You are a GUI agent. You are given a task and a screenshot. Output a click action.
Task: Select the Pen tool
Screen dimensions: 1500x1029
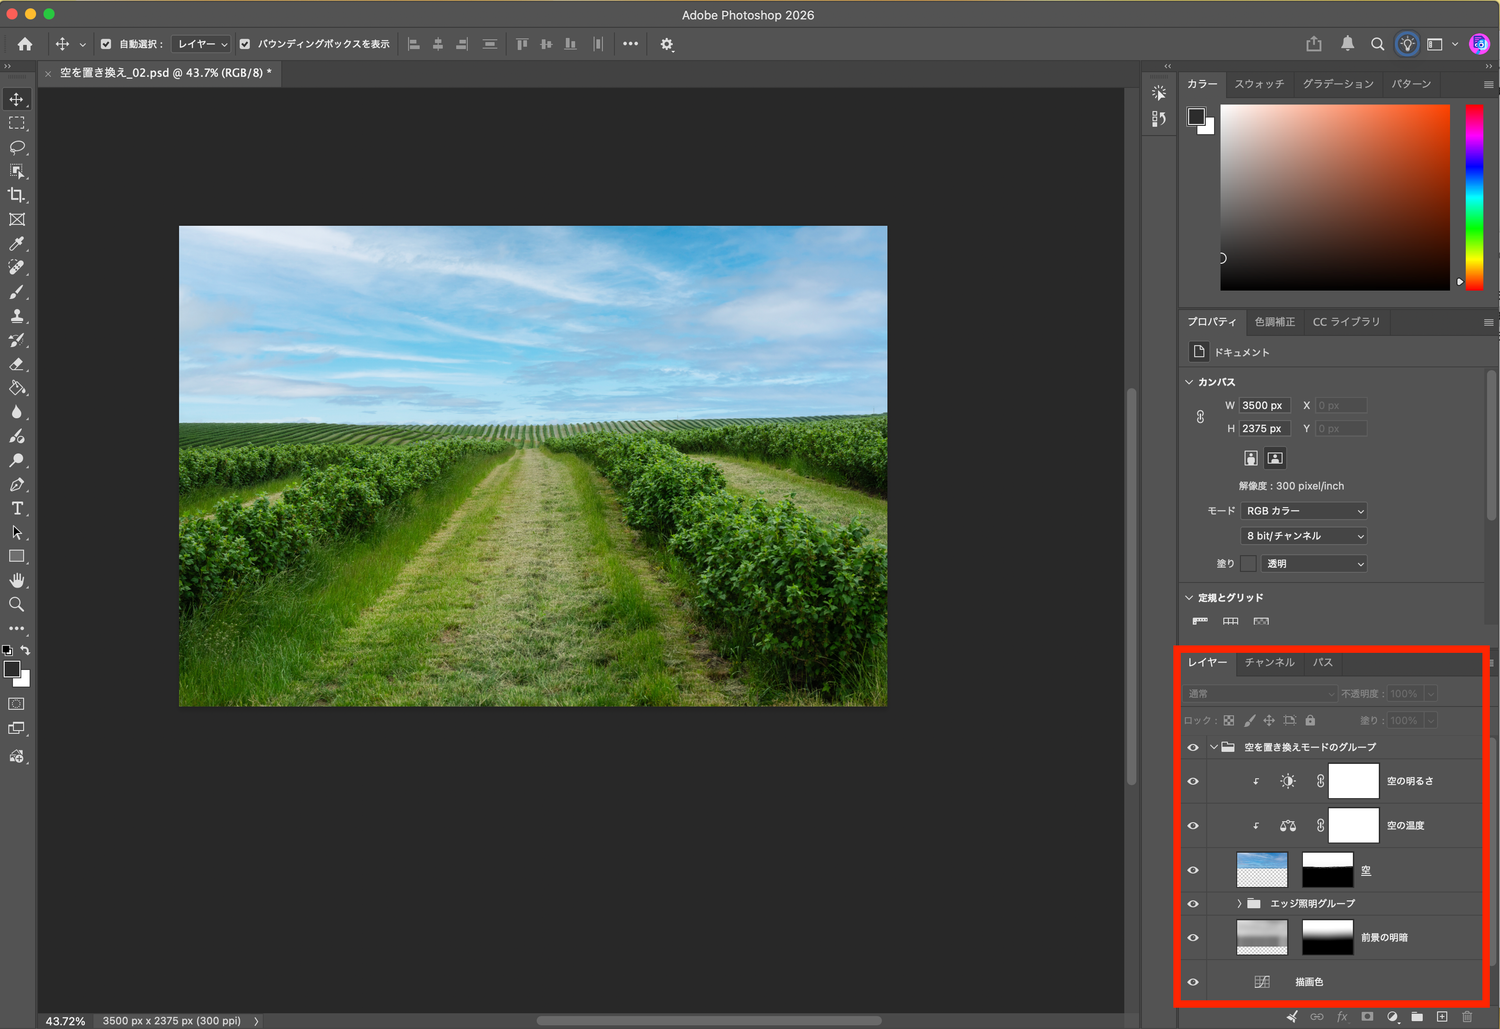[17, 484]
